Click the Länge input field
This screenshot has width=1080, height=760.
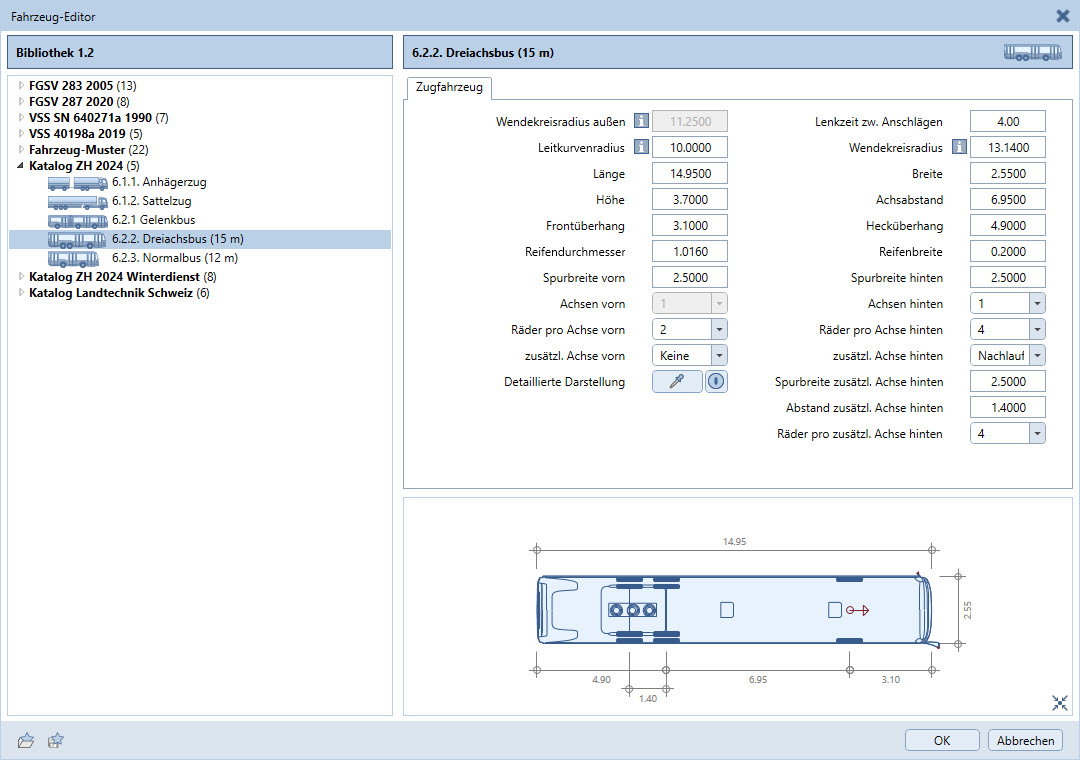[689, 174]
